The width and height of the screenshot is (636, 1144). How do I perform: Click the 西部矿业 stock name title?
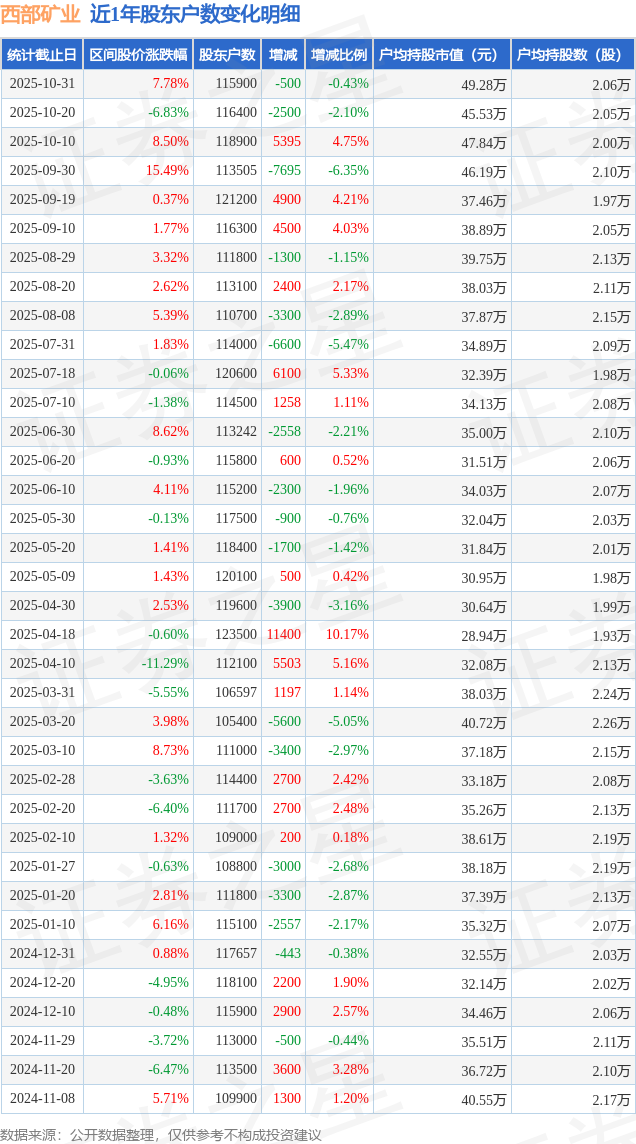tap(41, 14)
